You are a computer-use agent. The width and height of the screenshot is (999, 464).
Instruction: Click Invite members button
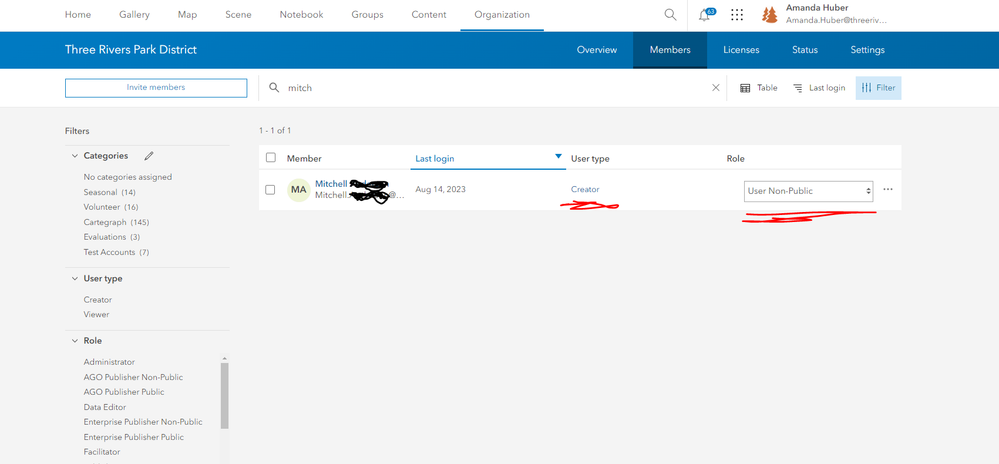[156, 88]
